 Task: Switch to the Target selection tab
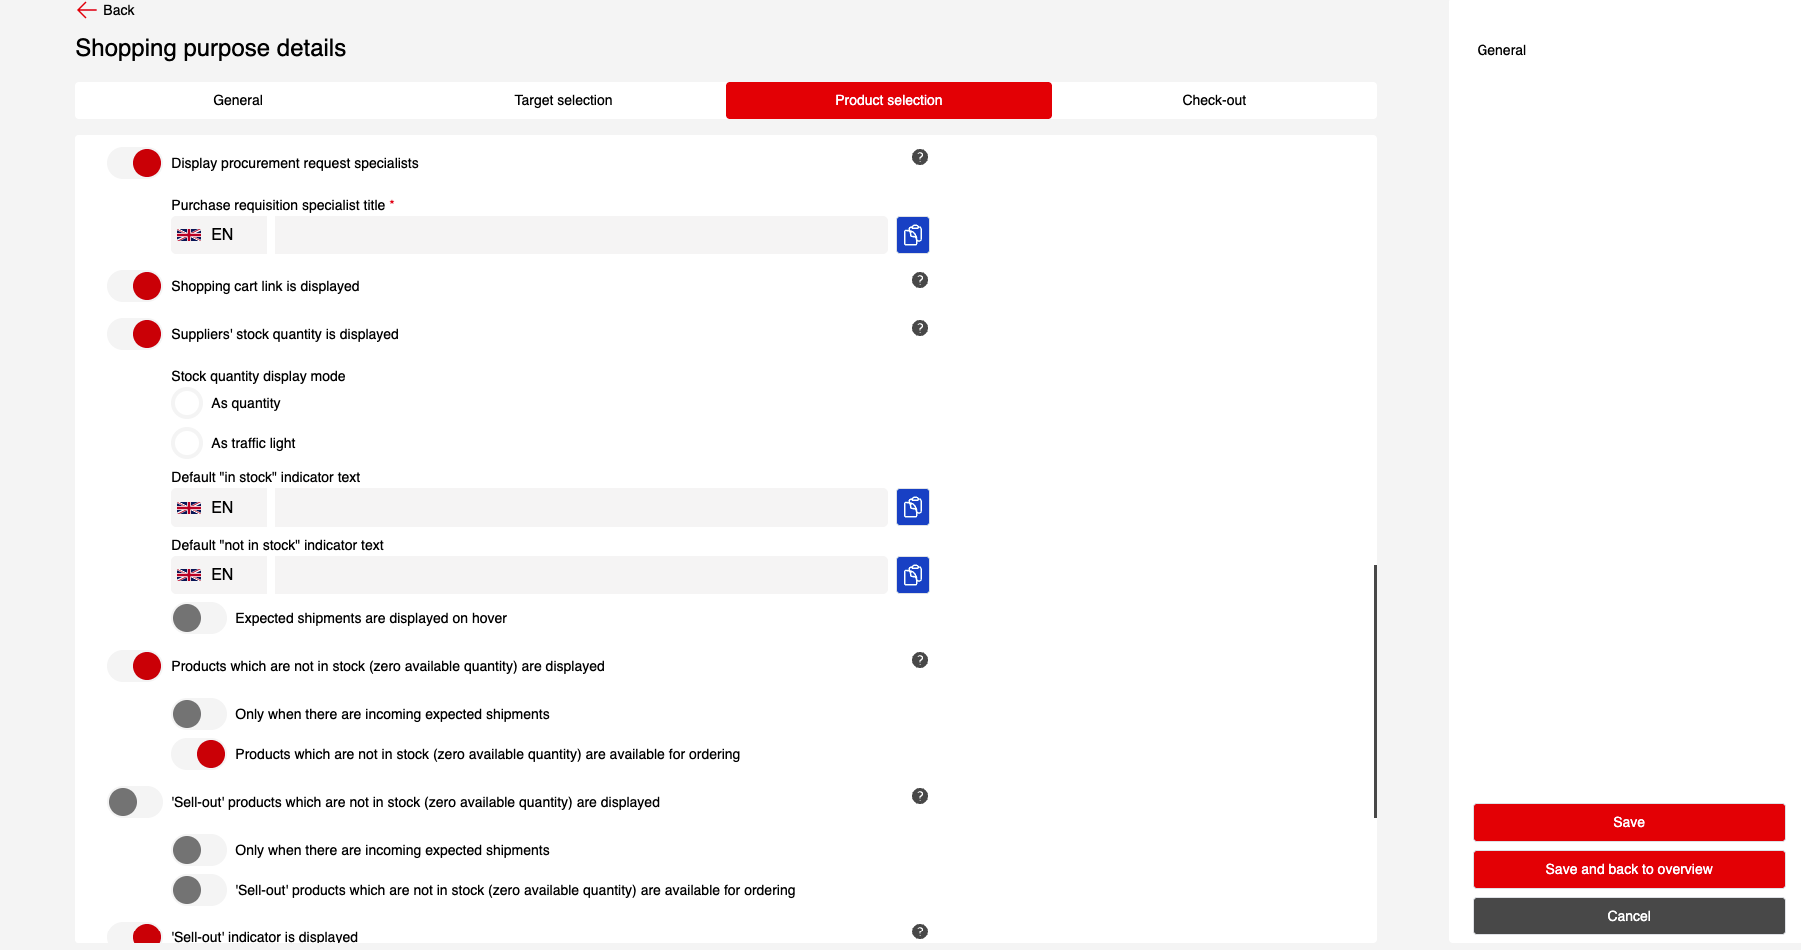click(x=563, y=100)
